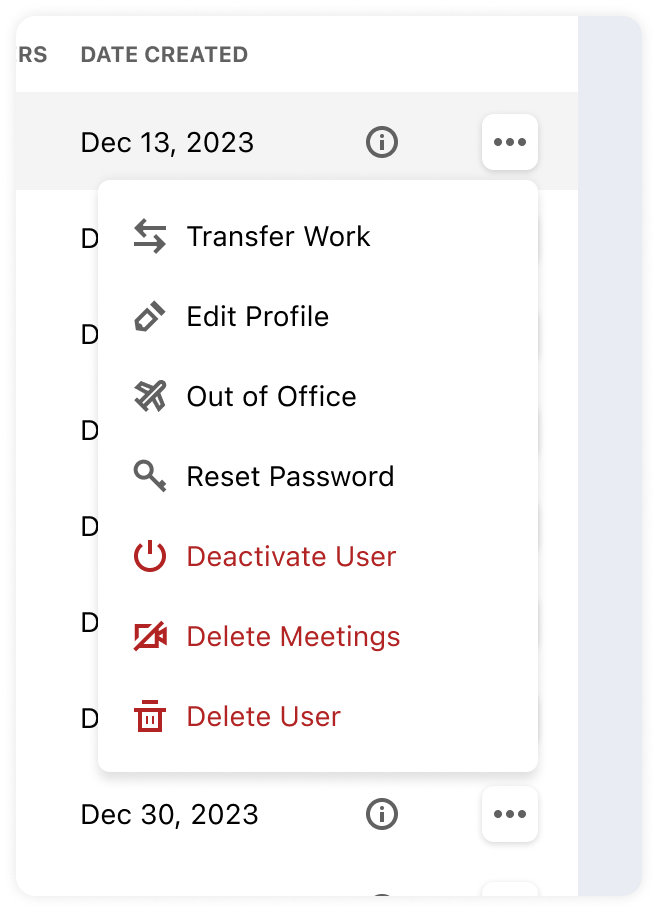Viewport: 658px width, 912px height.
Task: Click the Dec 13, 2023 date cell
Action: pos(167,142)
